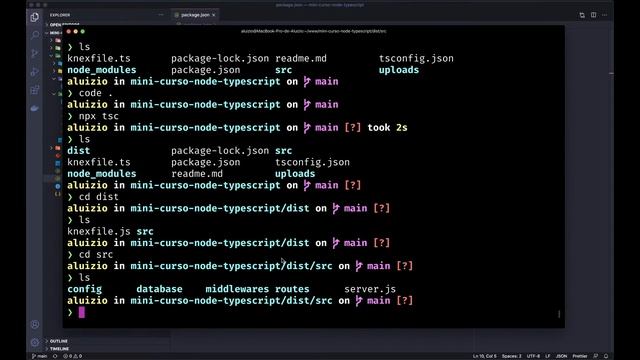Screen dimensions: 640x360
Task: Click the Spaces: 2 indentation setting
Action: 511,356
